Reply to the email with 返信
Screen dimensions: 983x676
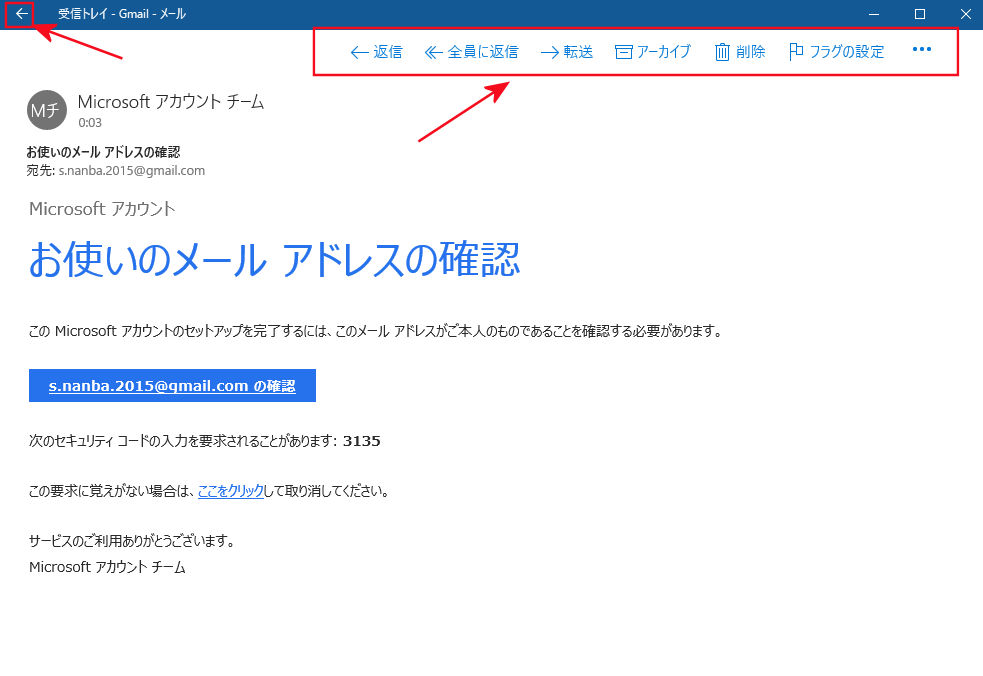pos(376,51)
